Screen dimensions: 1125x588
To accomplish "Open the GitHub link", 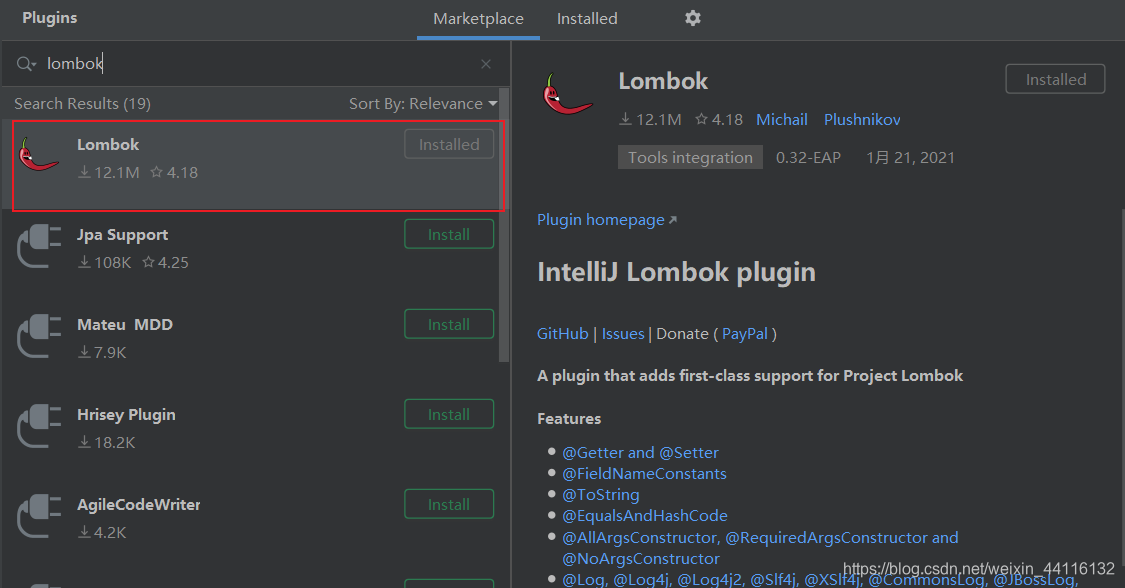I will point(562,333).
